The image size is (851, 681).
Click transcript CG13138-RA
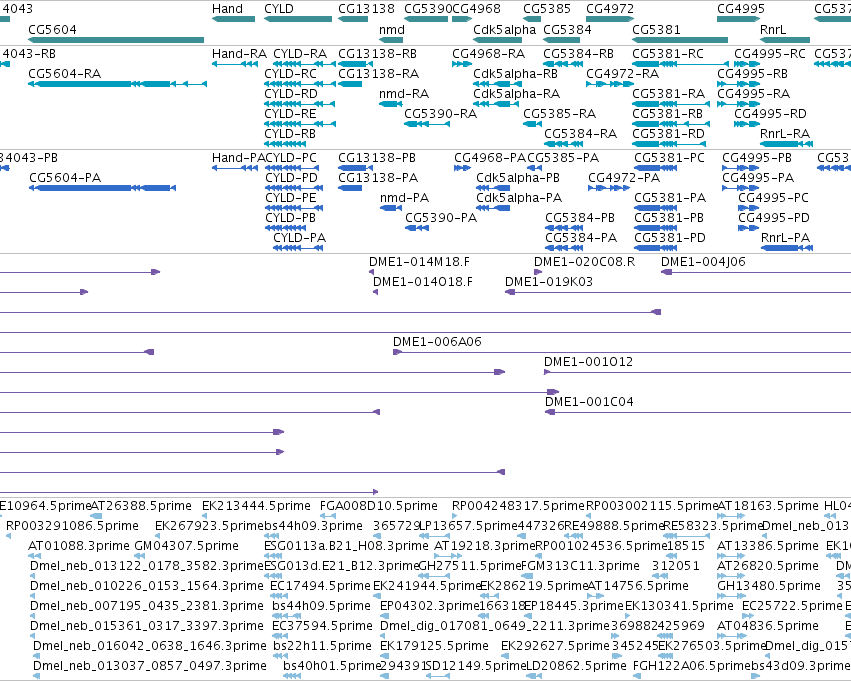coord(379,74)
